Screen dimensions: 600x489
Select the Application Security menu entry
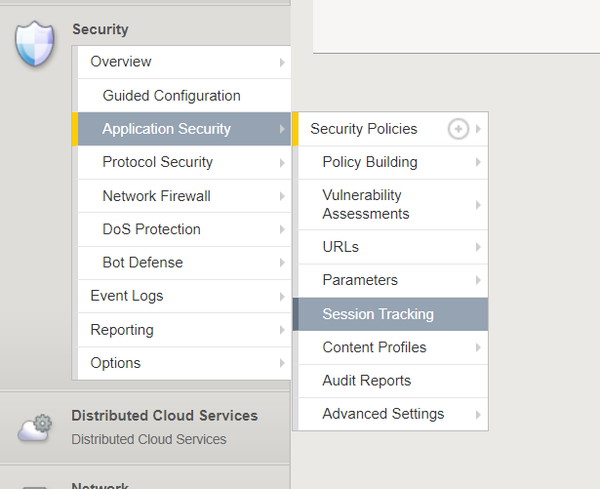(166, 129)
